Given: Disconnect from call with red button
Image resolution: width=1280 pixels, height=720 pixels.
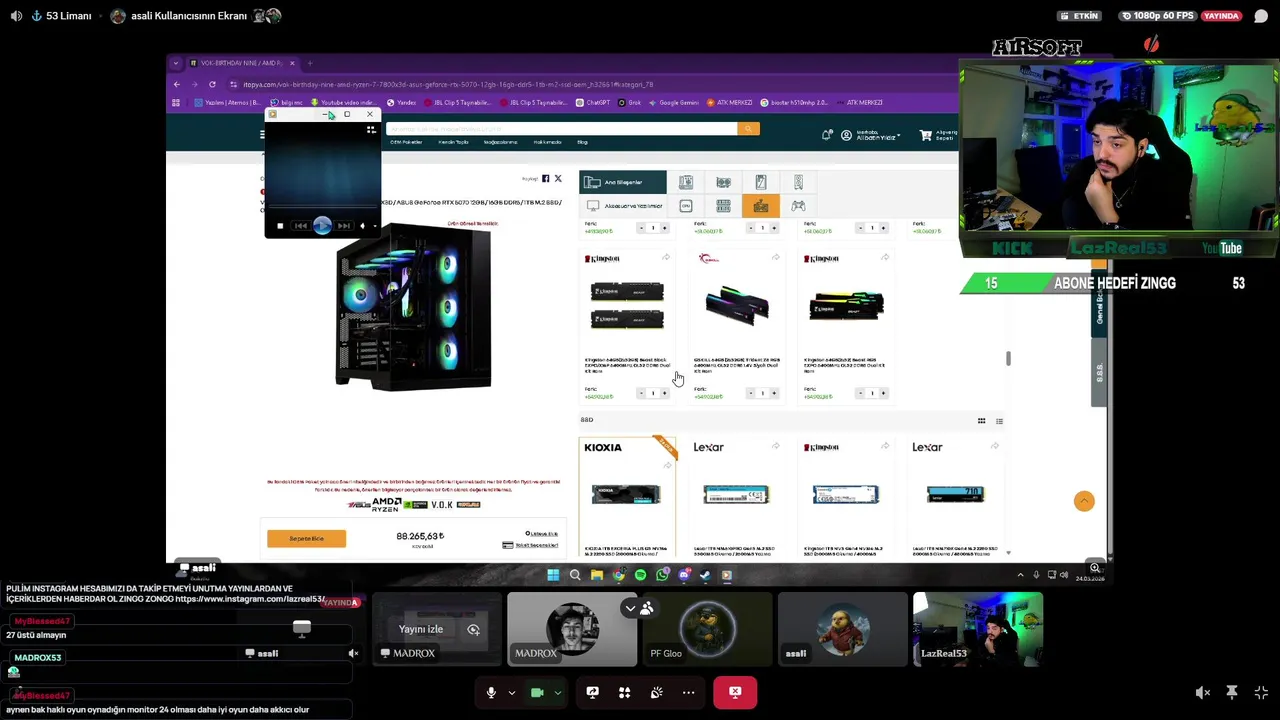Looking at the screenshot, I should coord(735,692).
